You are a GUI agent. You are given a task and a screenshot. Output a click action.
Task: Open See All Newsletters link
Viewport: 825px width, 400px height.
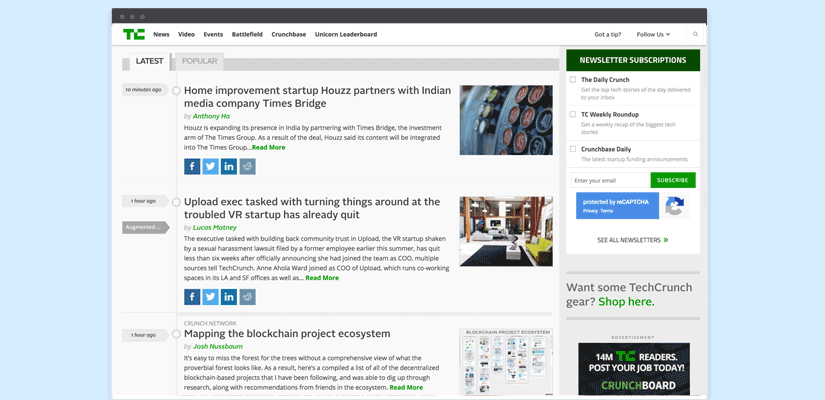(633, 240)
